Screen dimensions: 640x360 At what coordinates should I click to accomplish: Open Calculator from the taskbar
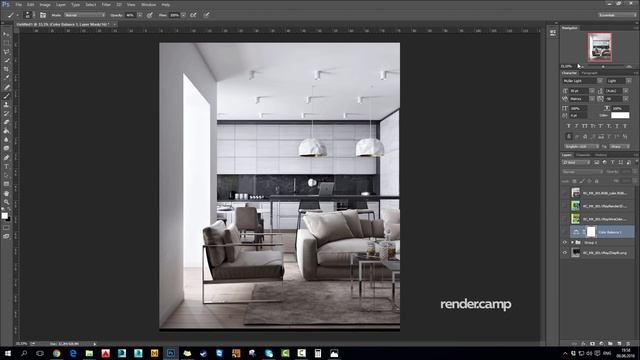[318, 353]
